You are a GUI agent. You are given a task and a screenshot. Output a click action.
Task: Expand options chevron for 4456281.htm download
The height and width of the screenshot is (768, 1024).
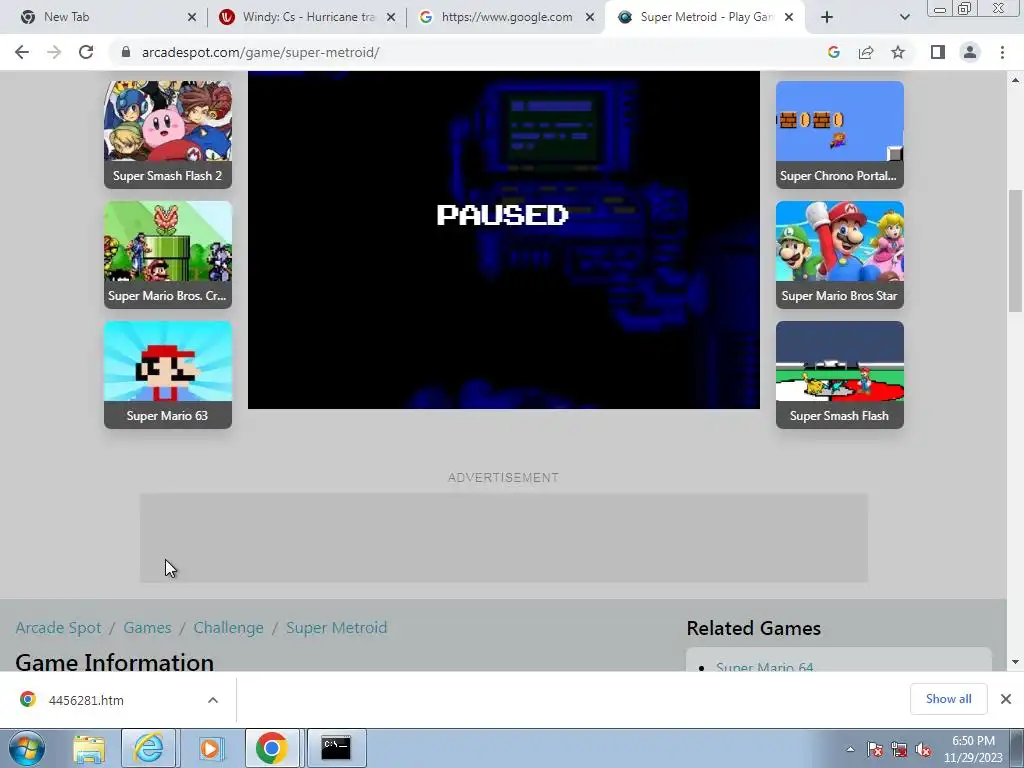213,700
